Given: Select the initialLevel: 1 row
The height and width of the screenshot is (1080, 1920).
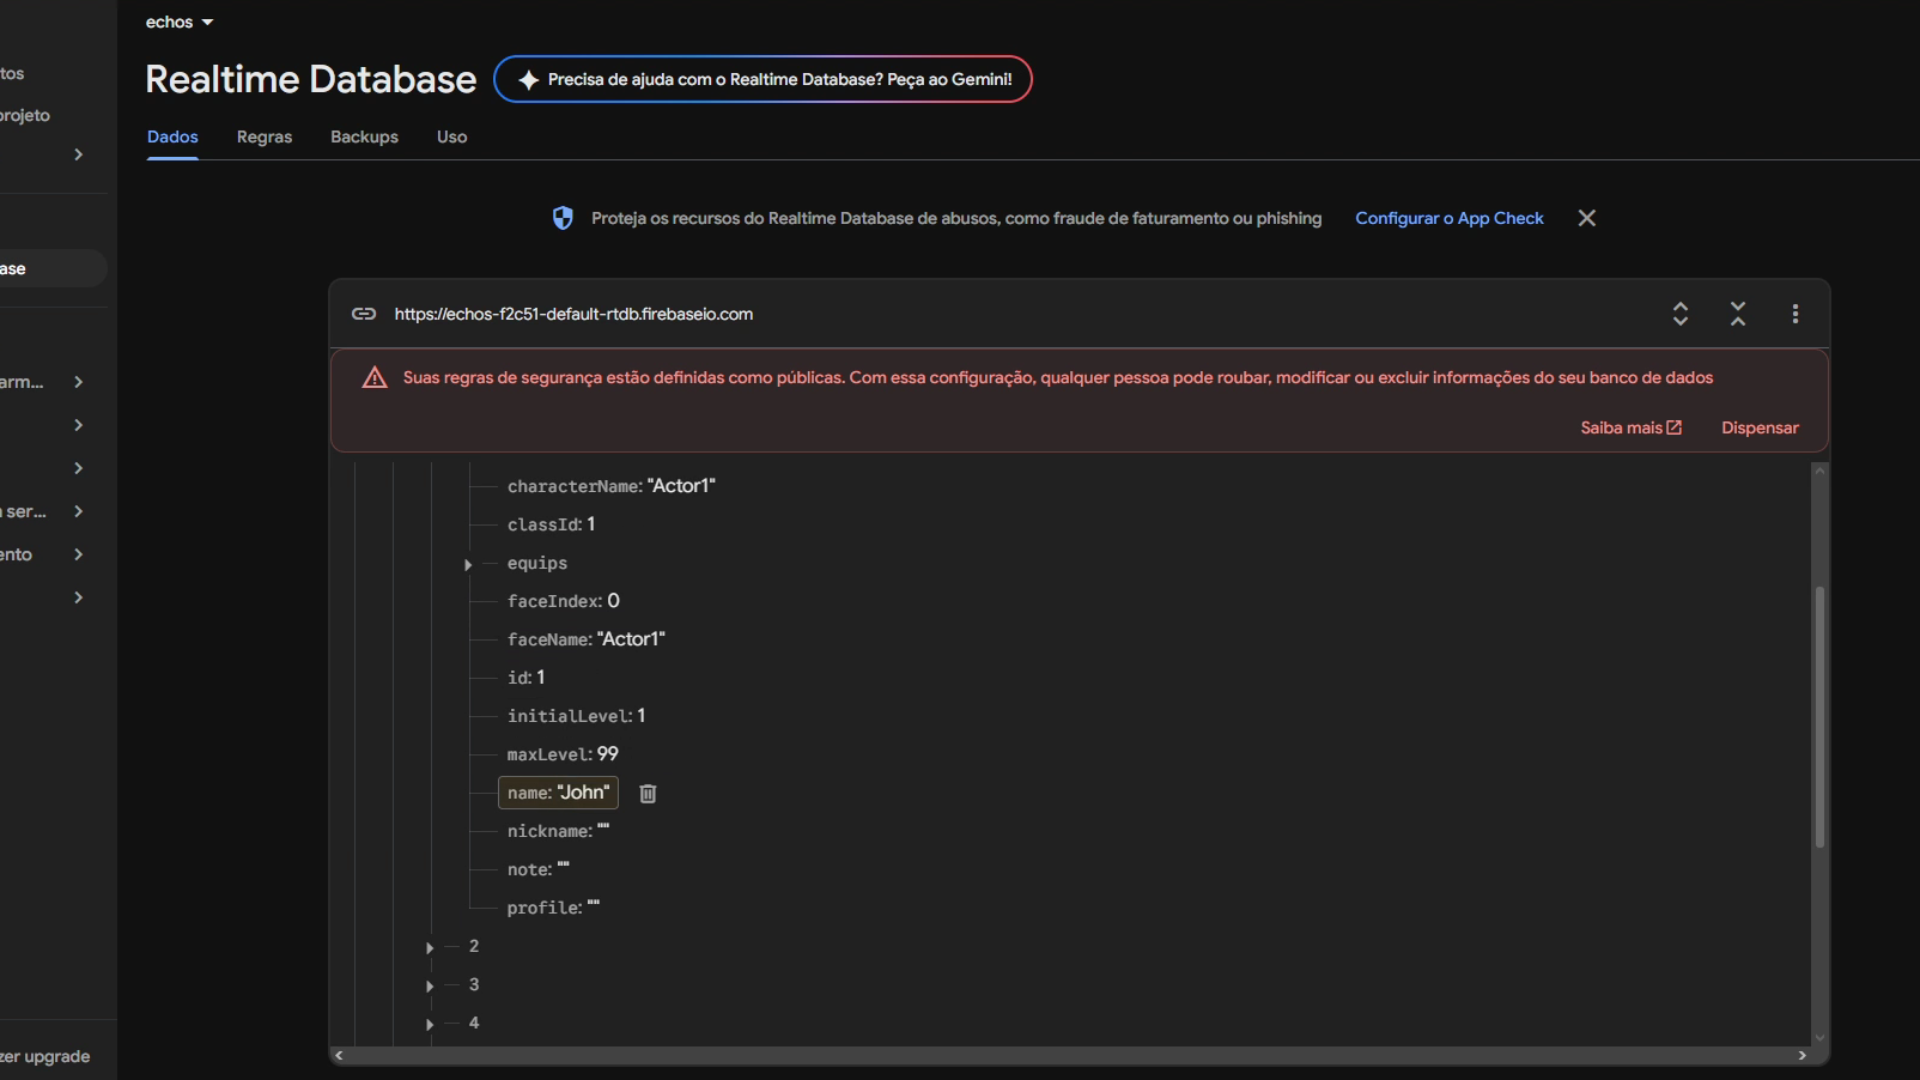Looking at the screenshot, I should [576, 716].
